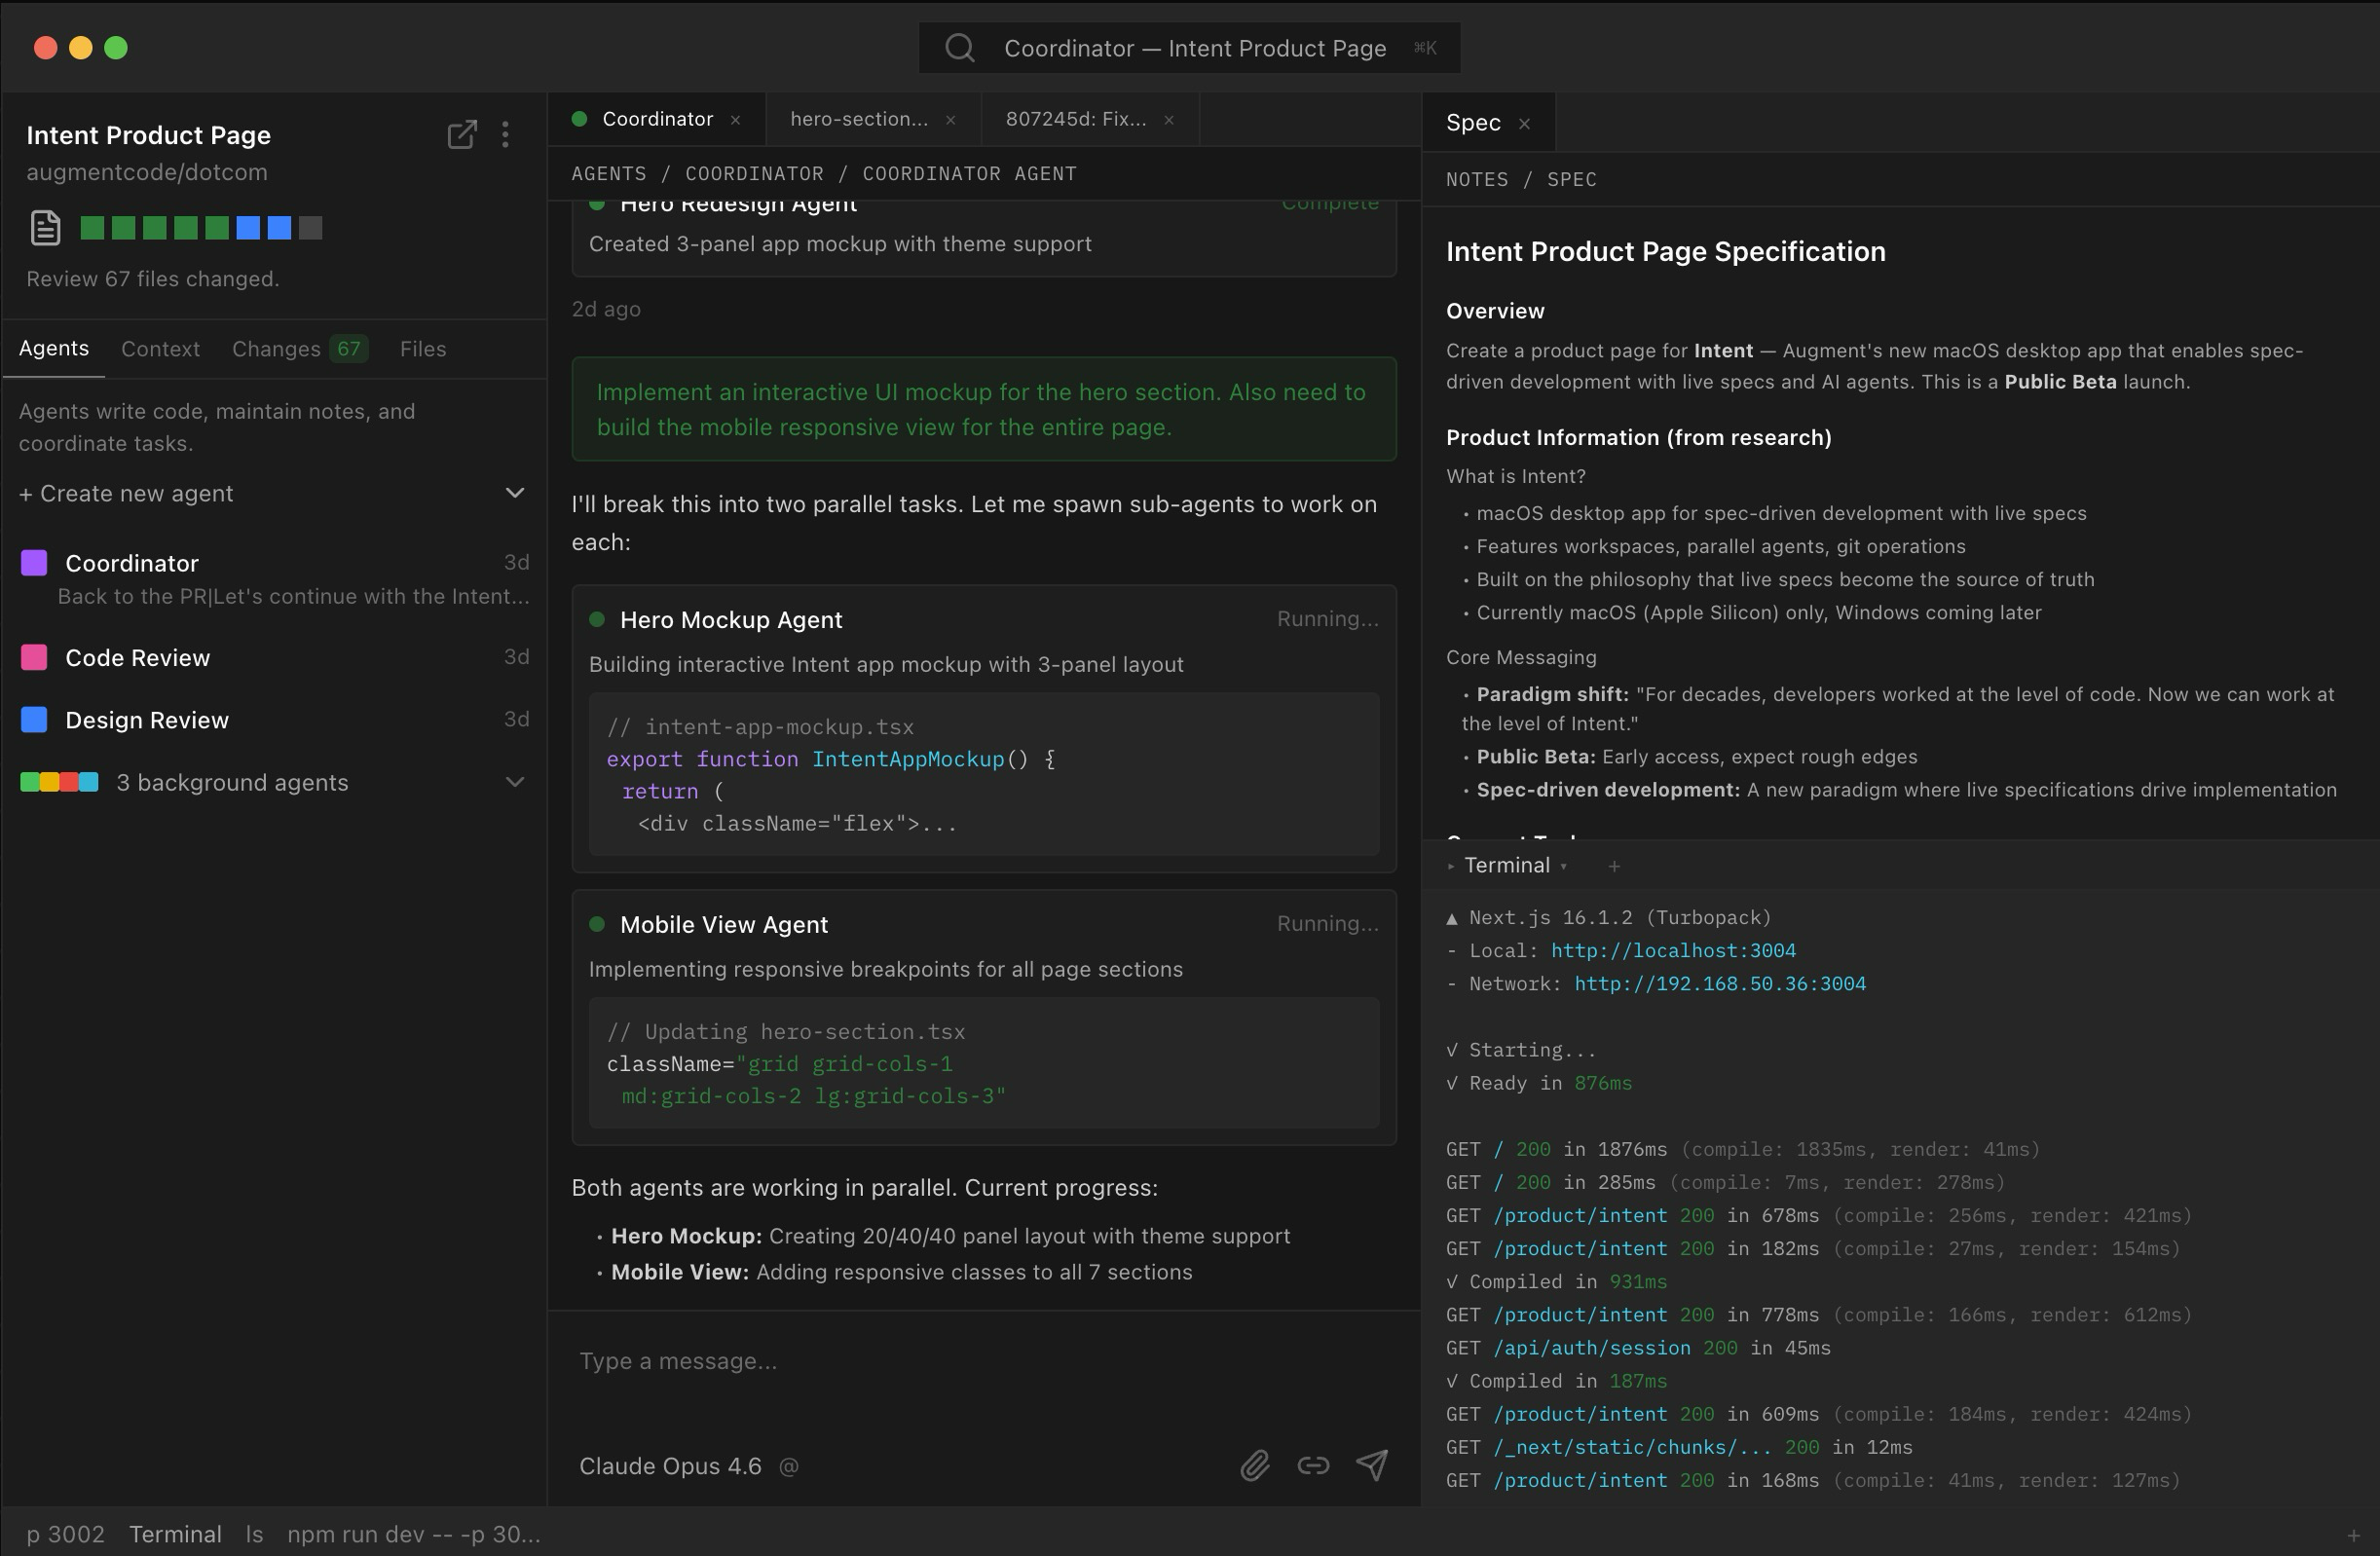Select the Code Review agent
The image size is (2380, 1556).
[138, 658]
